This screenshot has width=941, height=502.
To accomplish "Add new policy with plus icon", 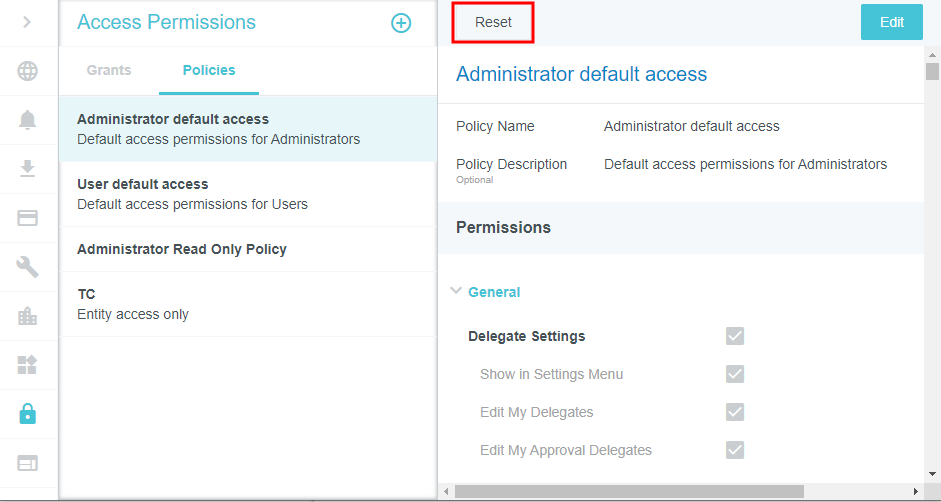I will click(x=401, y=23).
